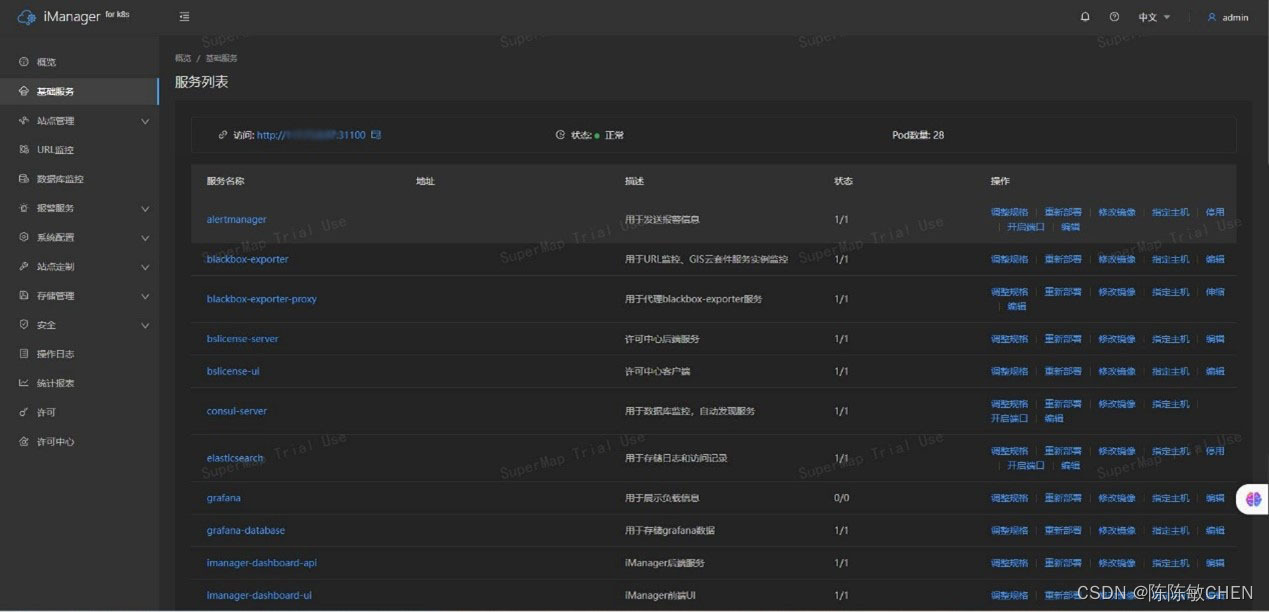Expand 安全 with its chevron
Screen dimensions: 1269x612
pyautogui.click(x=145, y=325)
